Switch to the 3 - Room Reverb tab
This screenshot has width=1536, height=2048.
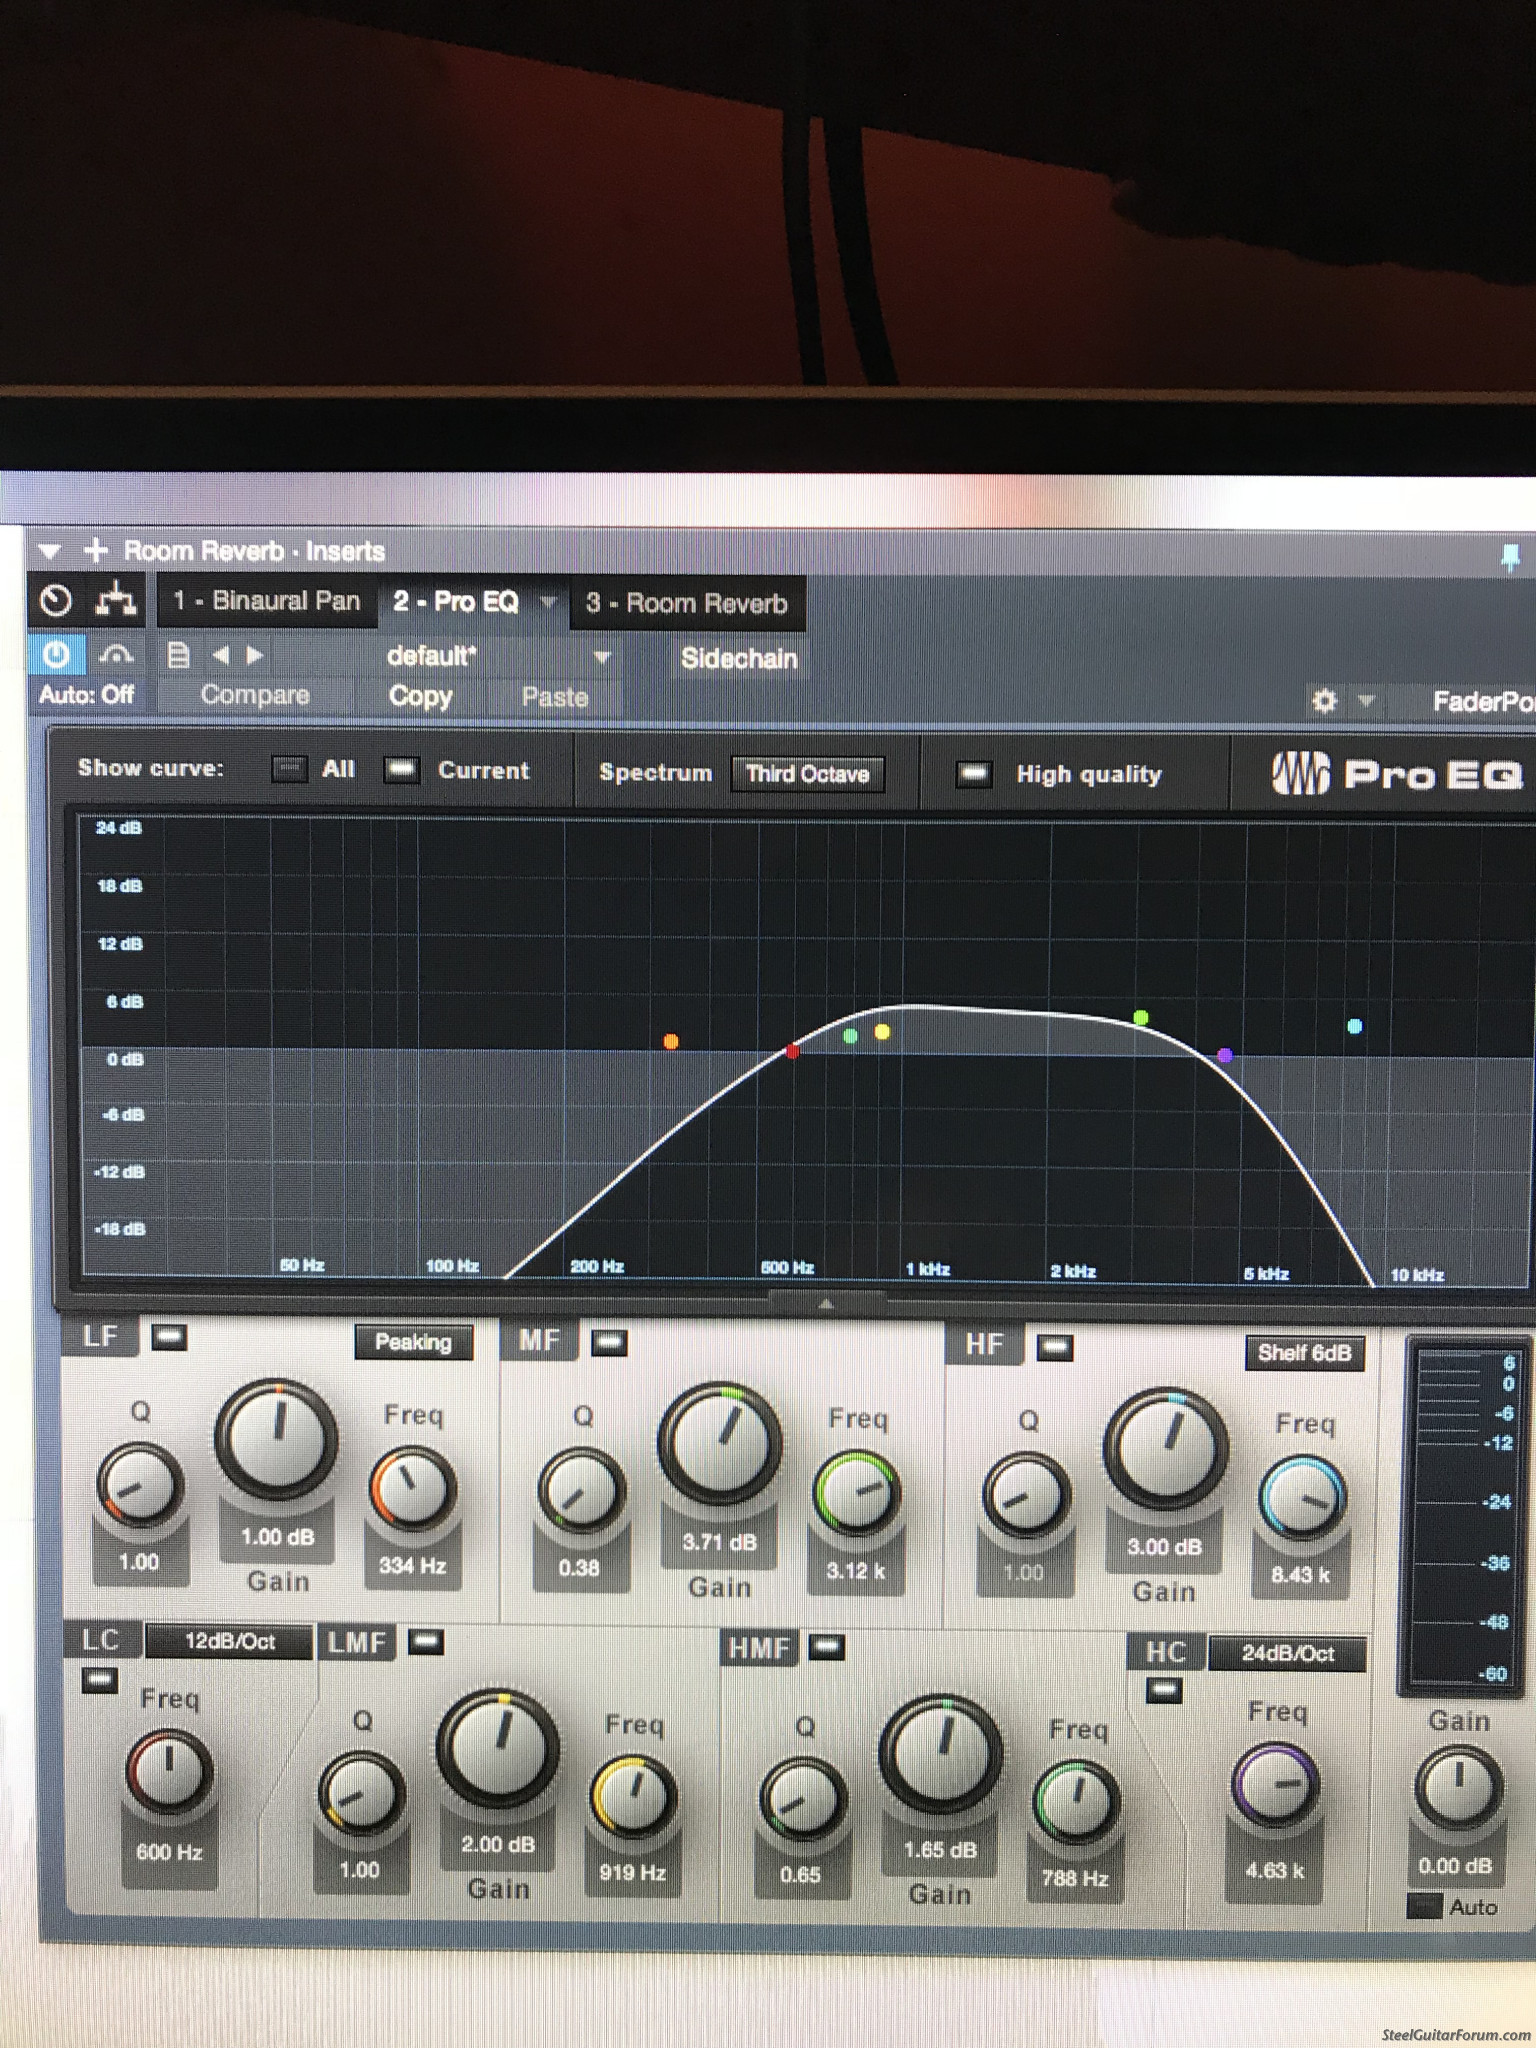point(687,603)
